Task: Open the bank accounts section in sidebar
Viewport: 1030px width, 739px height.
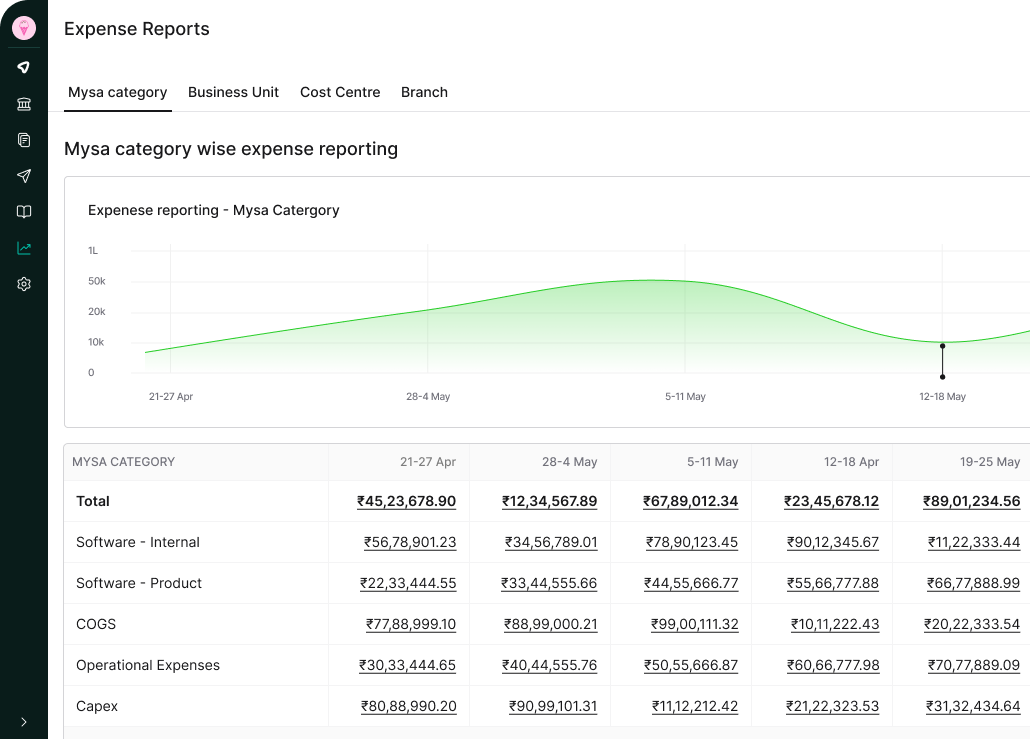Action: [23, 104]
